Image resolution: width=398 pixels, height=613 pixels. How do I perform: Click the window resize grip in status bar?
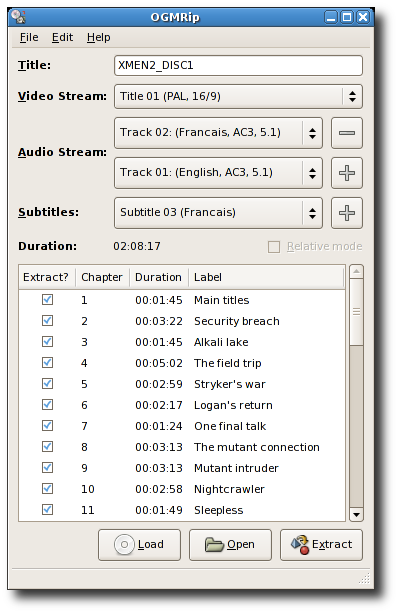(364, 579)
